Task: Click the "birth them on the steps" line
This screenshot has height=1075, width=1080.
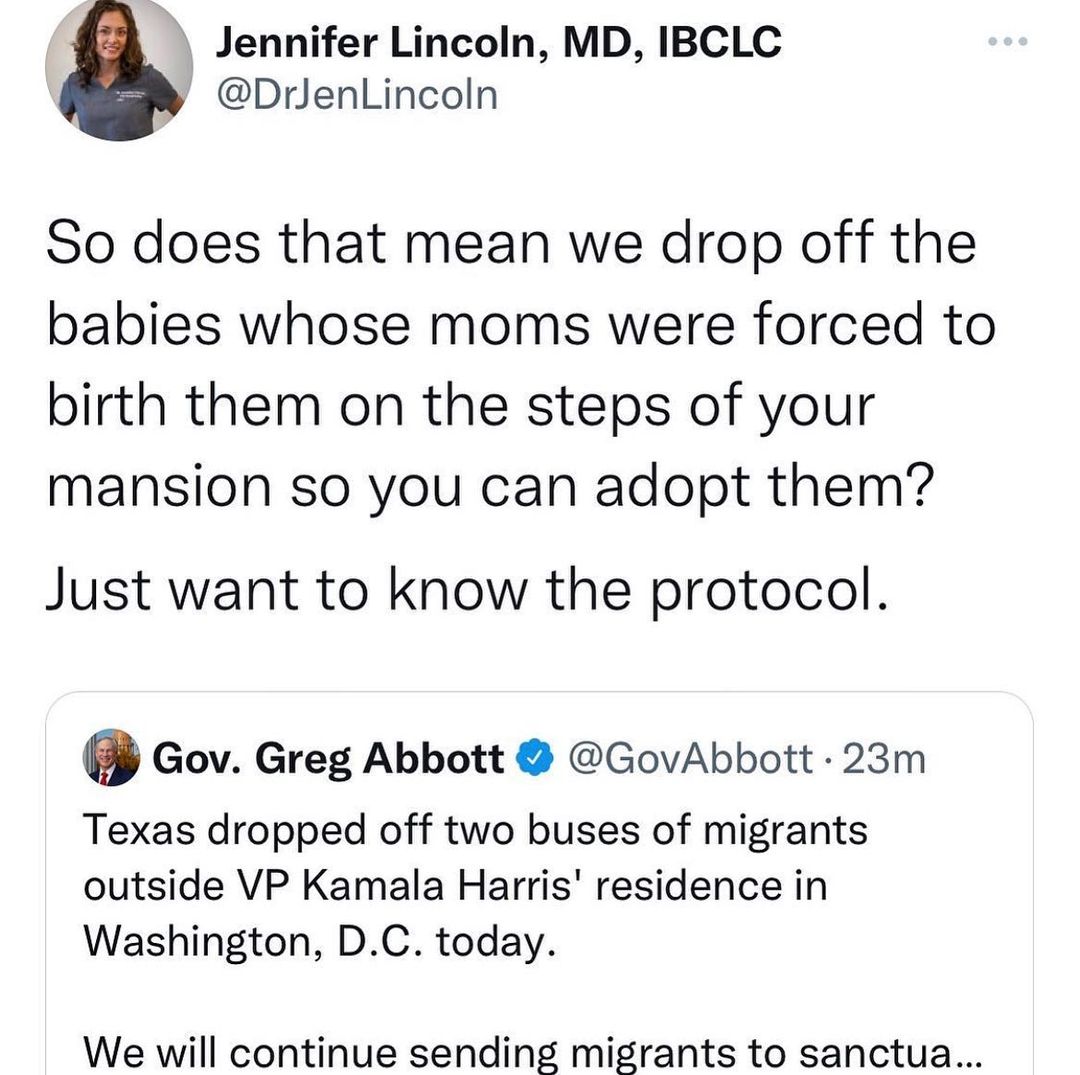Action: (x=460, y=406)
